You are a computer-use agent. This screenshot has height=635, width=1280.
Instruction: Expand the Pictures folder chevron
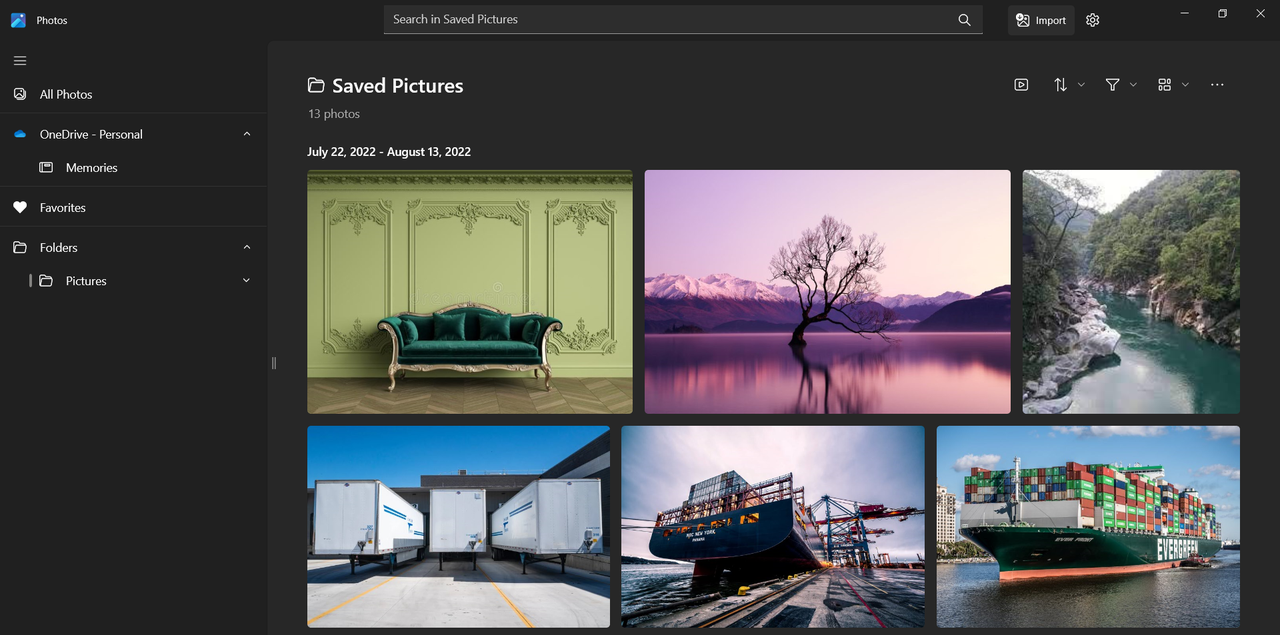pyautogui.click(x=247, y=281)
